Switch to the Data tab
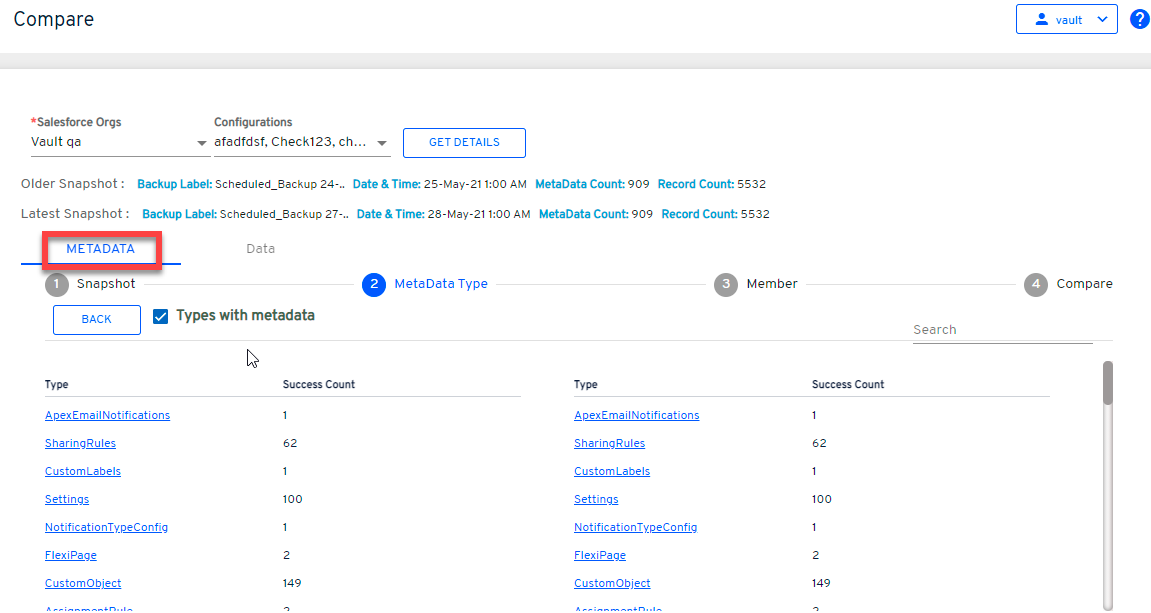The image size is (1151, 613). coord(260,249)
